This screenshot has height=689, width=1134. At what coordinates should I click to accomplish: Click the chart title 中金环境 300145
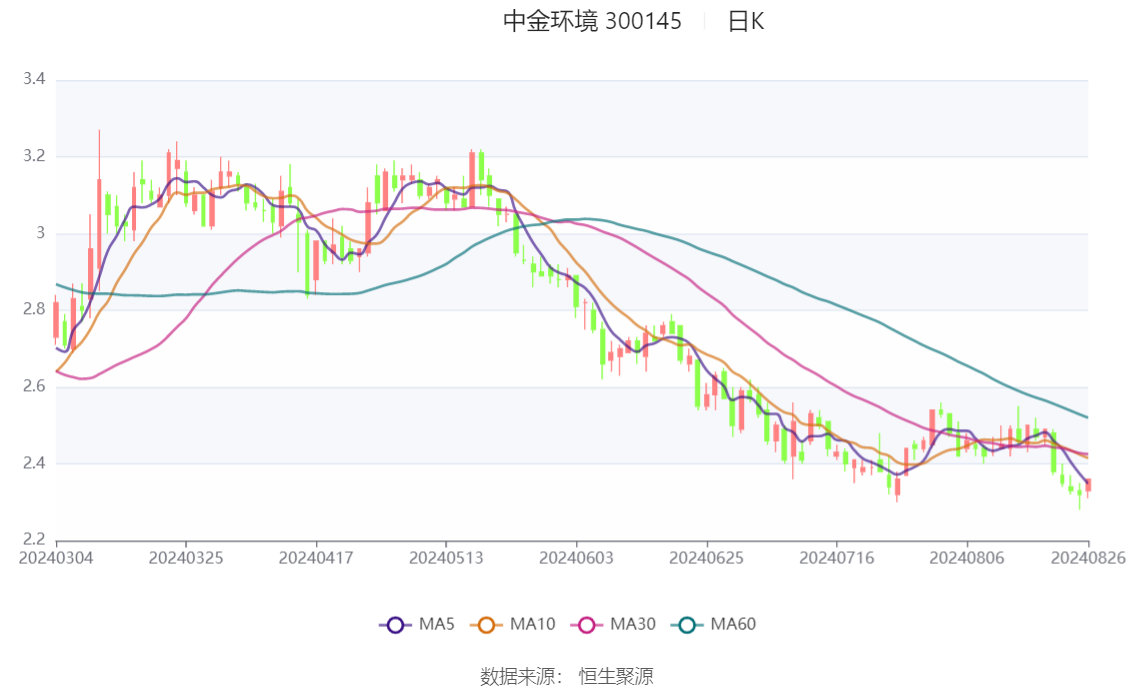592,21
